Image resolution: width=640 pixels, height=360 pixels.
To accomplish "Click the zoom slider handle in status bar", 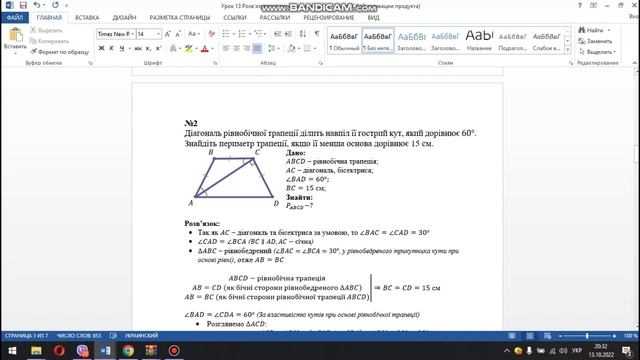I will (587, 336).
